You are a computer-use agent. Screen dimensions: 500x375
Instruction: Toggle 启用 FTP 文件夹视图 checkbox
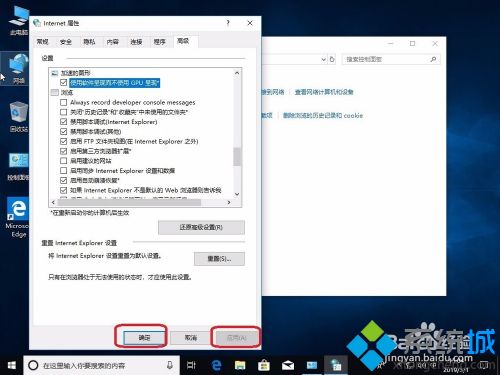coord(64,141)
